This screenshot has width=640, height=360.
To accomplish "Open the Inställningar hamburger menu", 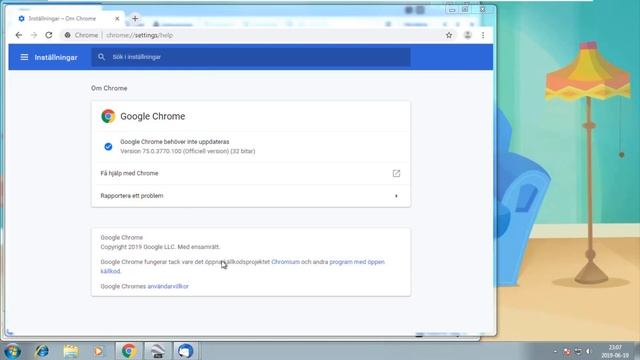I will [24, 57].
